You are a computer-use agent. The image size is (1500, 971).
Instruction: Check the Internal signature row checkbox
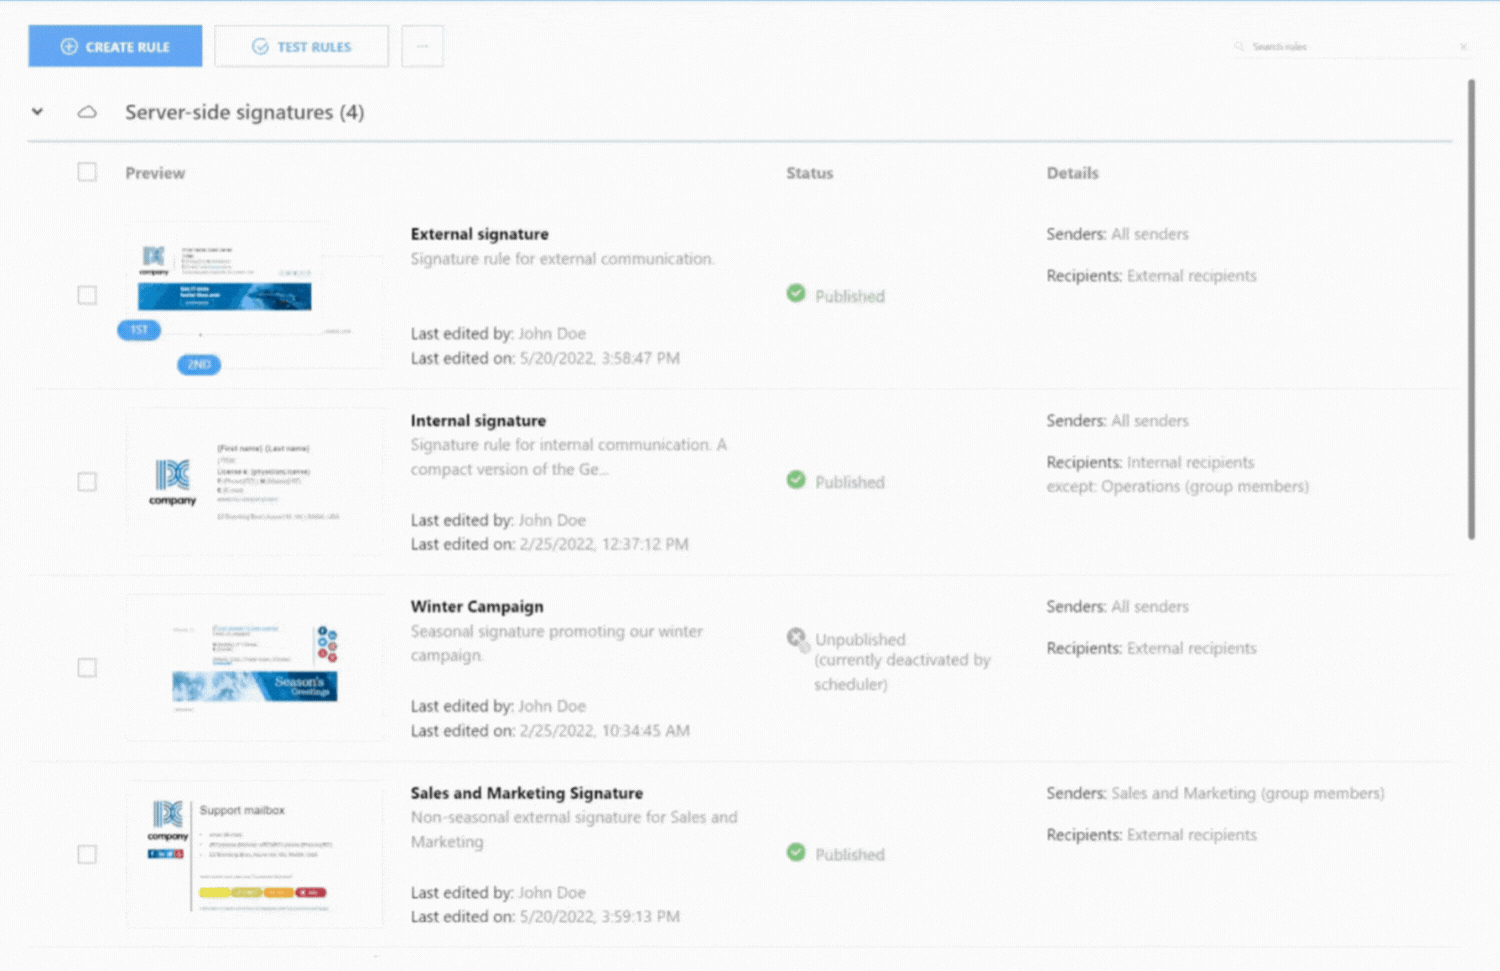point(87,481)
